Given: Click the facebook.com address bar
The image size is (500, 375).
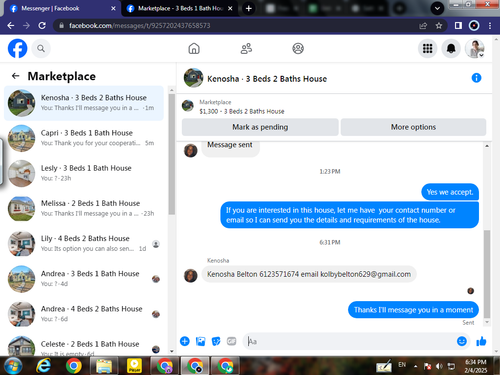Looking at the screenshot, I should [x=233, y=26].
